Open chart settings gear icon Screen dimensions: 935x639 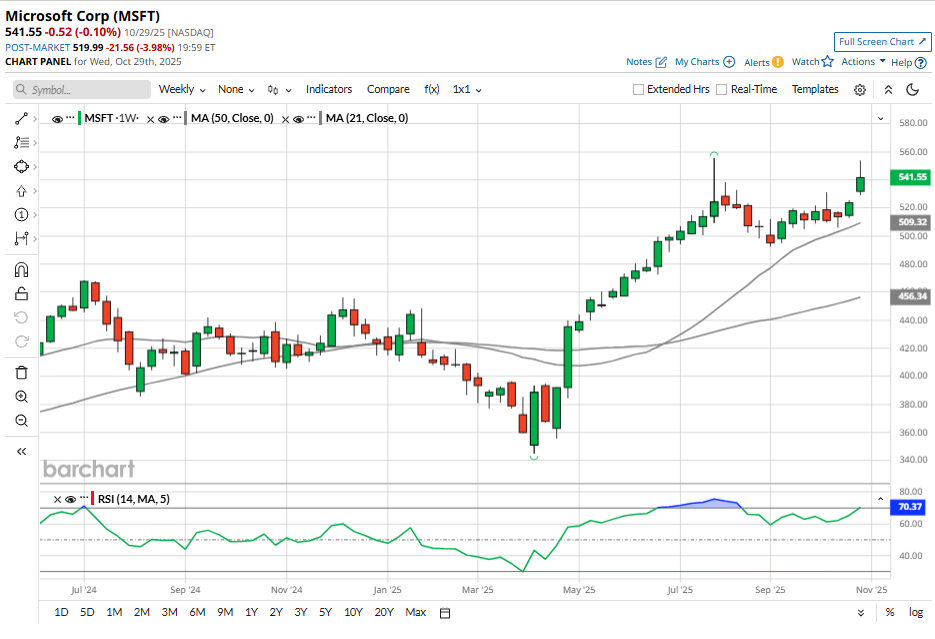coord(860,89)
